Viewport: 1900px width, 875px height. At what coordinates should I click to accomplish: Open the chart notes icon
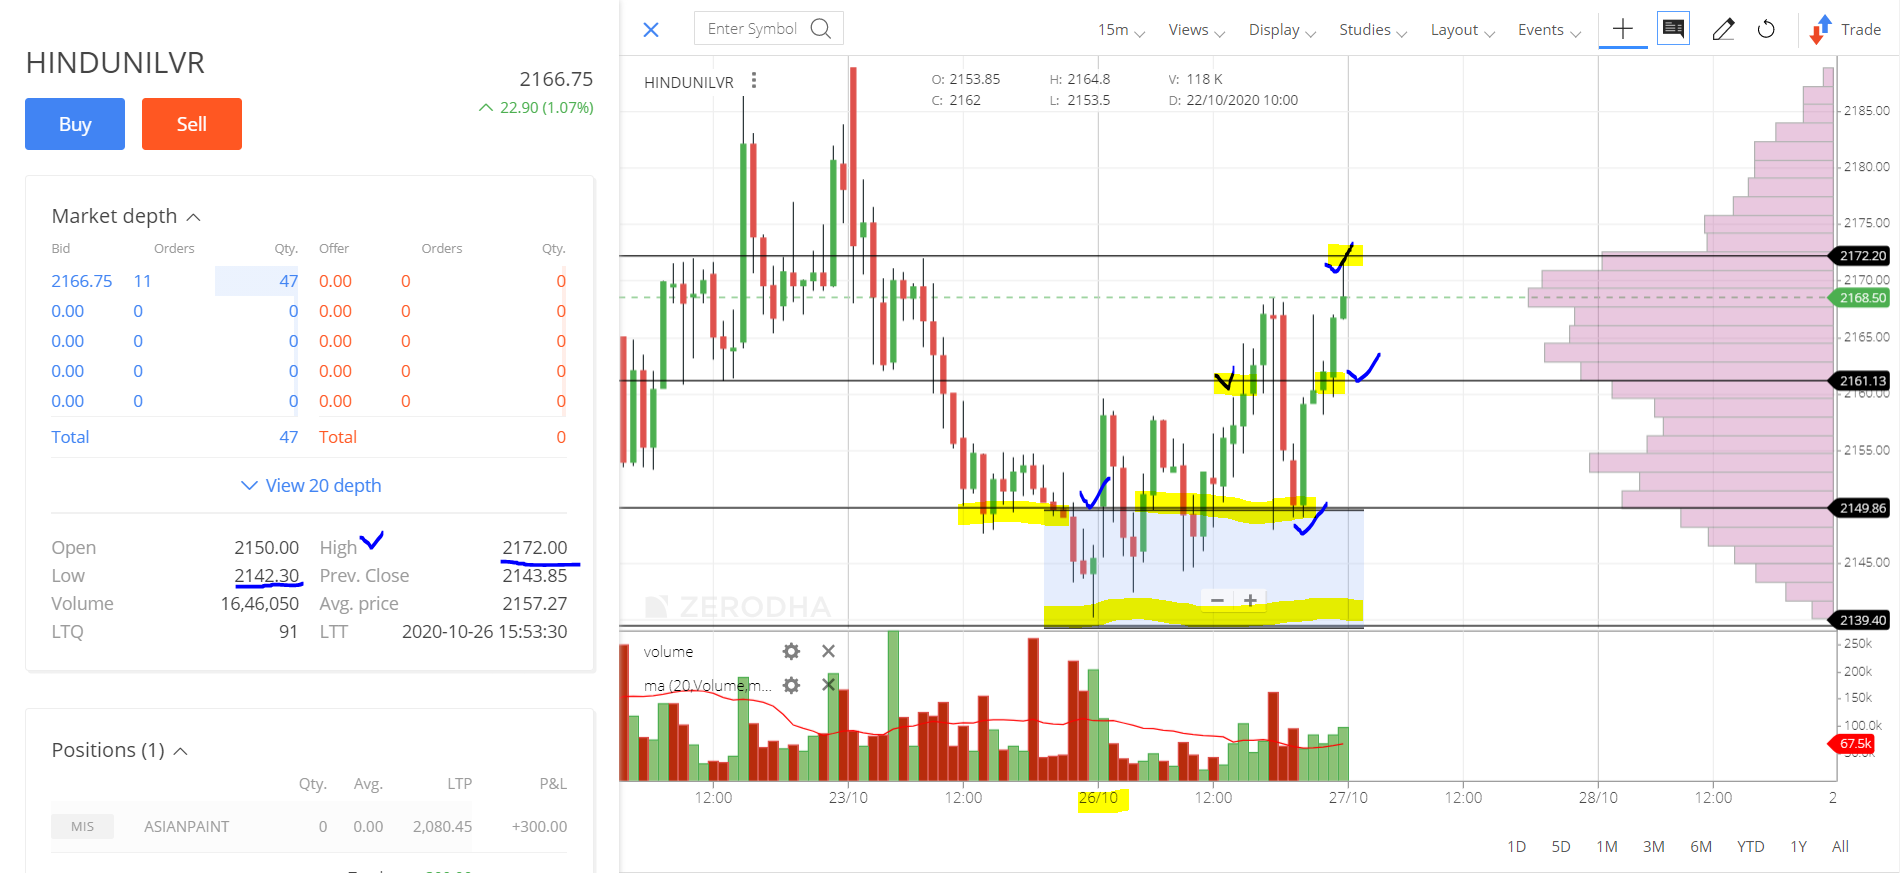coord(1673,28)
